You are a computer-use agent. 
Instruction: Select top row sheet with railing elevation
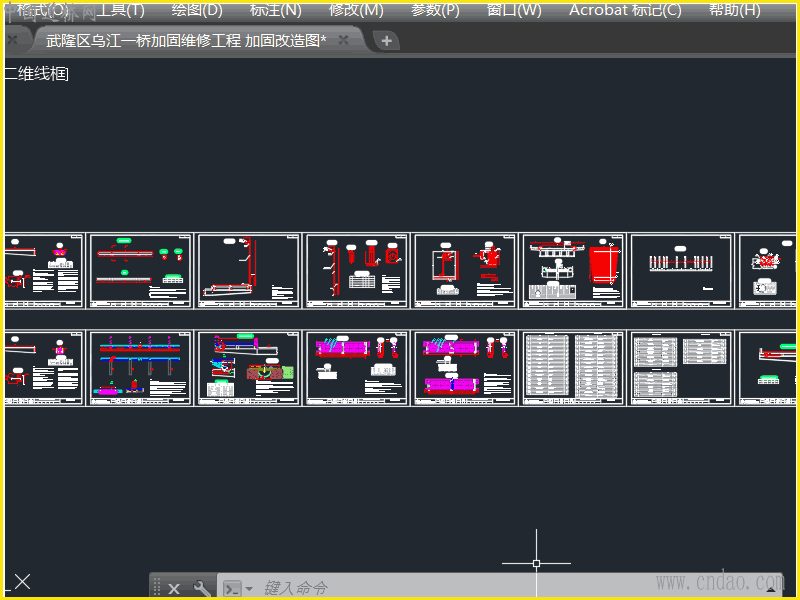point(681,271)
